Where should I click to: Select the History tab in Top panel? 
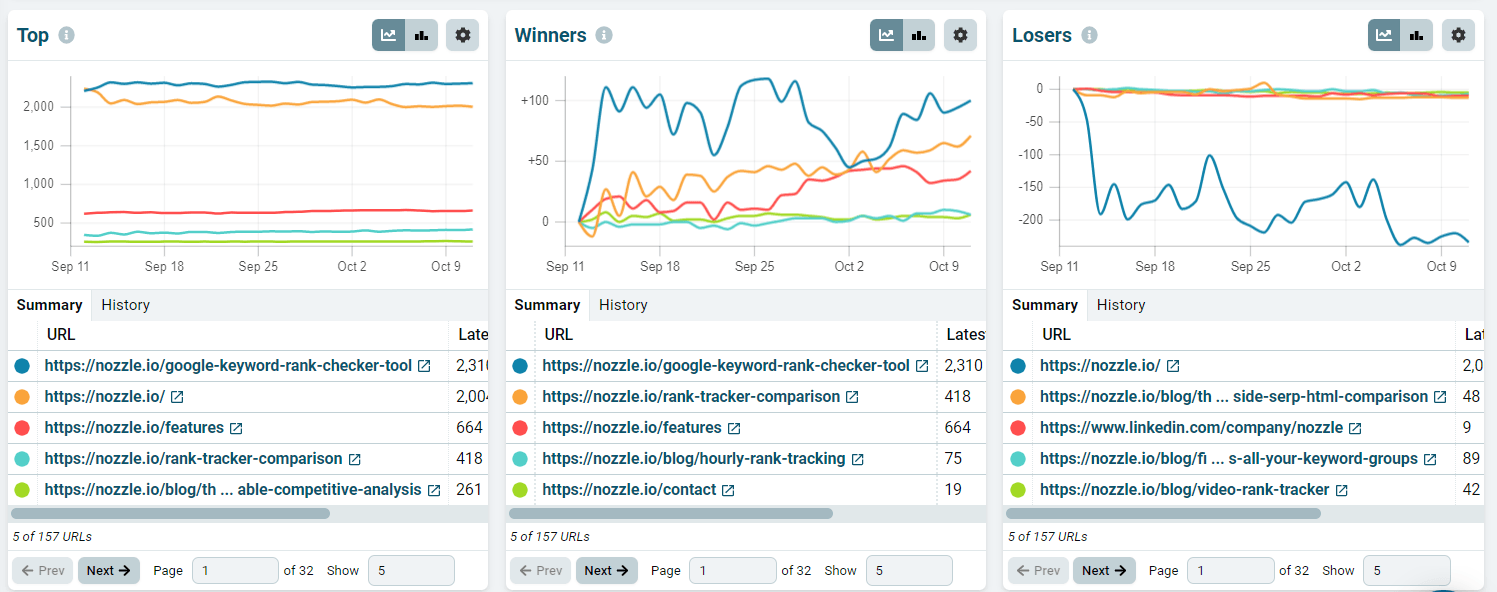(126, 305)
